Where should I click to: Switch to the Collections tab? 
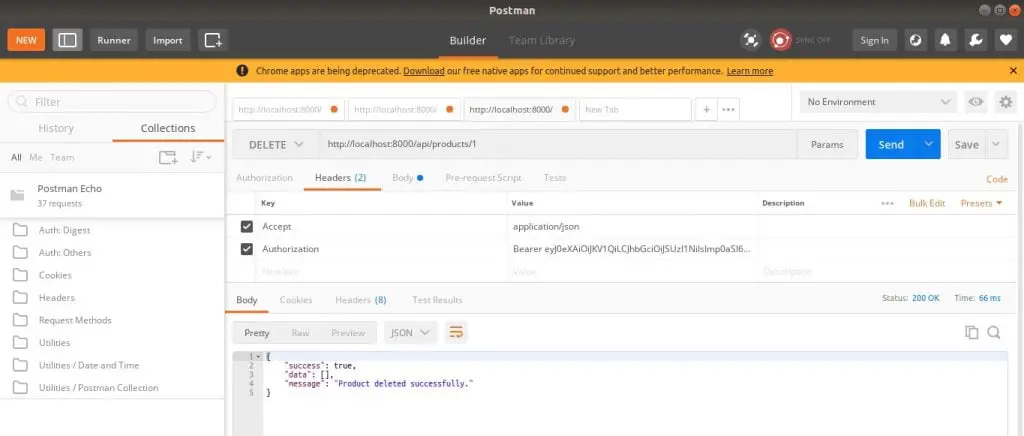click(168, 128)
